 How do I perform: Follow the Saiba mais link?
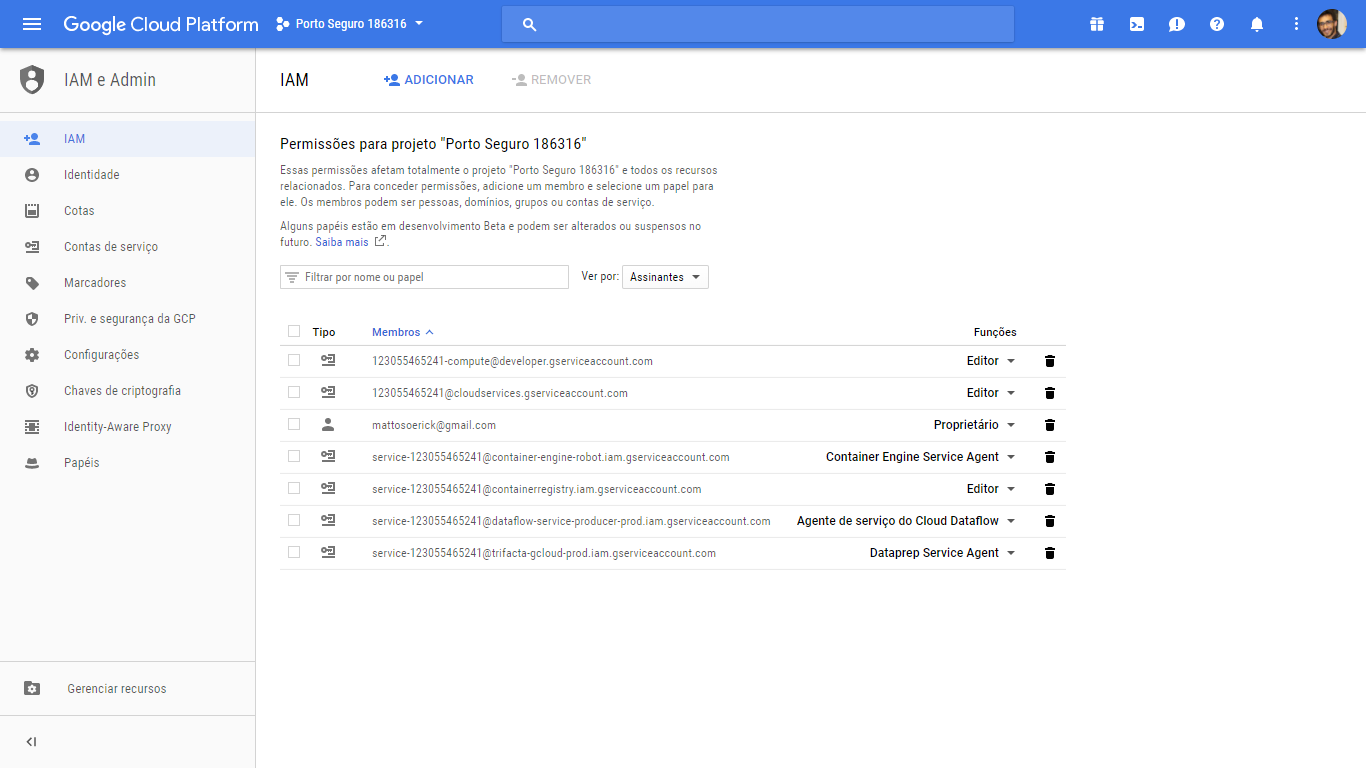pyautogui.click(x=342, y=242)
